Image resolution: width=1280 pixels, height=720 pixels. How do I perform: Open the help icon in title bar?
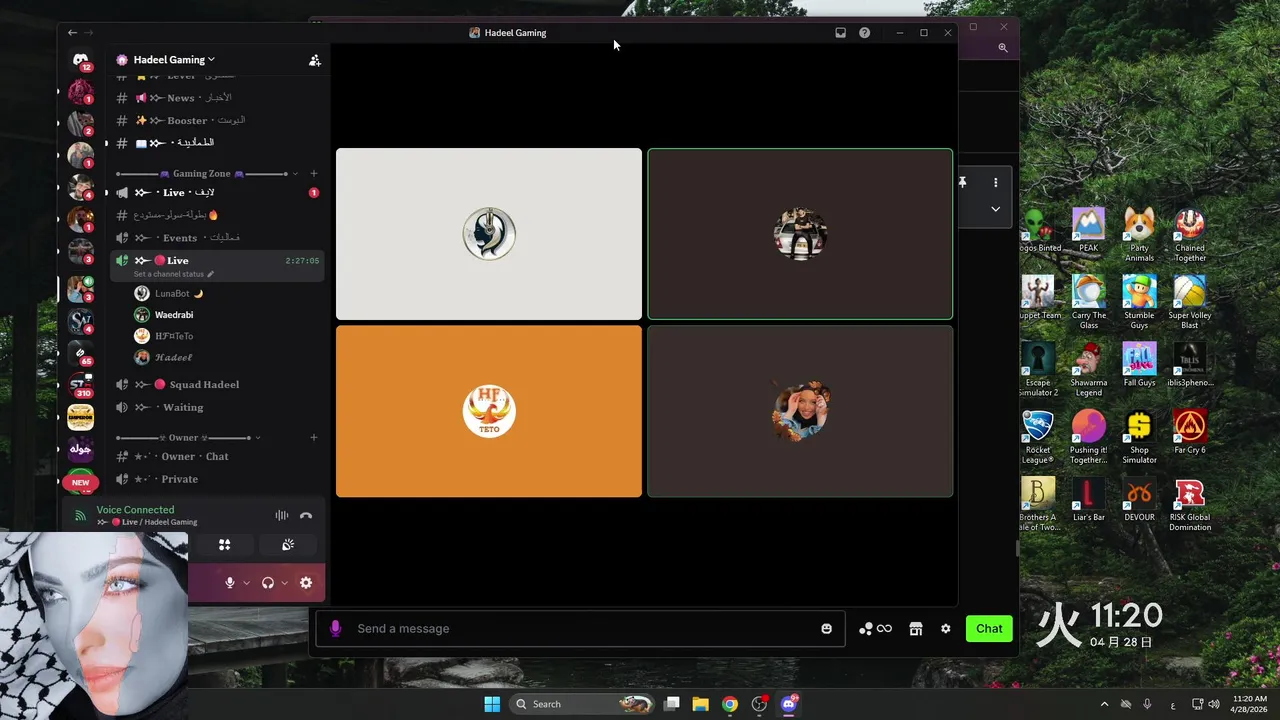click(864, 33)
